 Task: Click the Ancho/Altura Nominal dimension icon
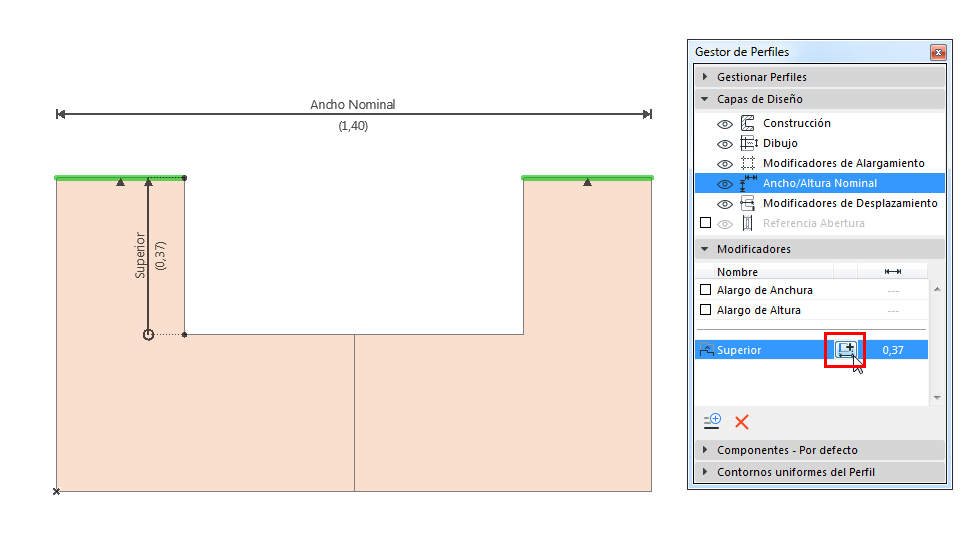748,183
